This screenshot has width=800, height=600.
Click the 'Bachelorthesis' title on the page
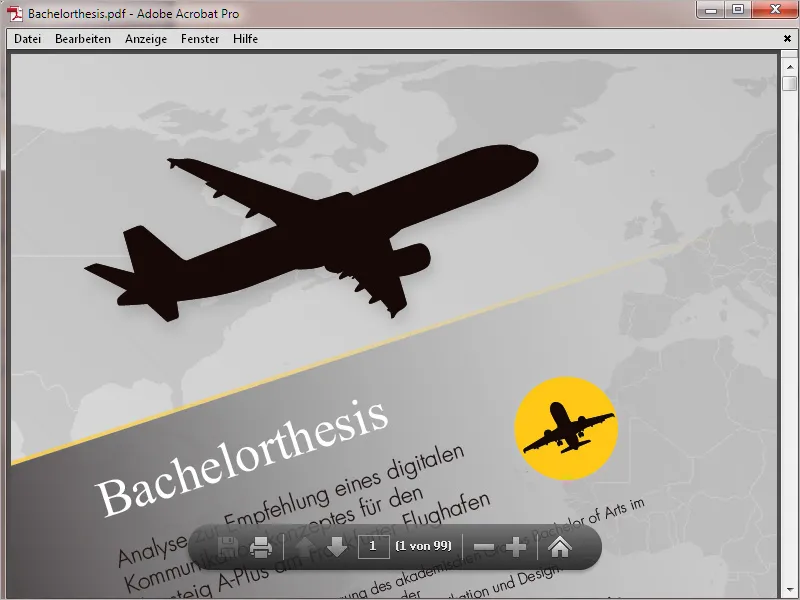[242, 458]
